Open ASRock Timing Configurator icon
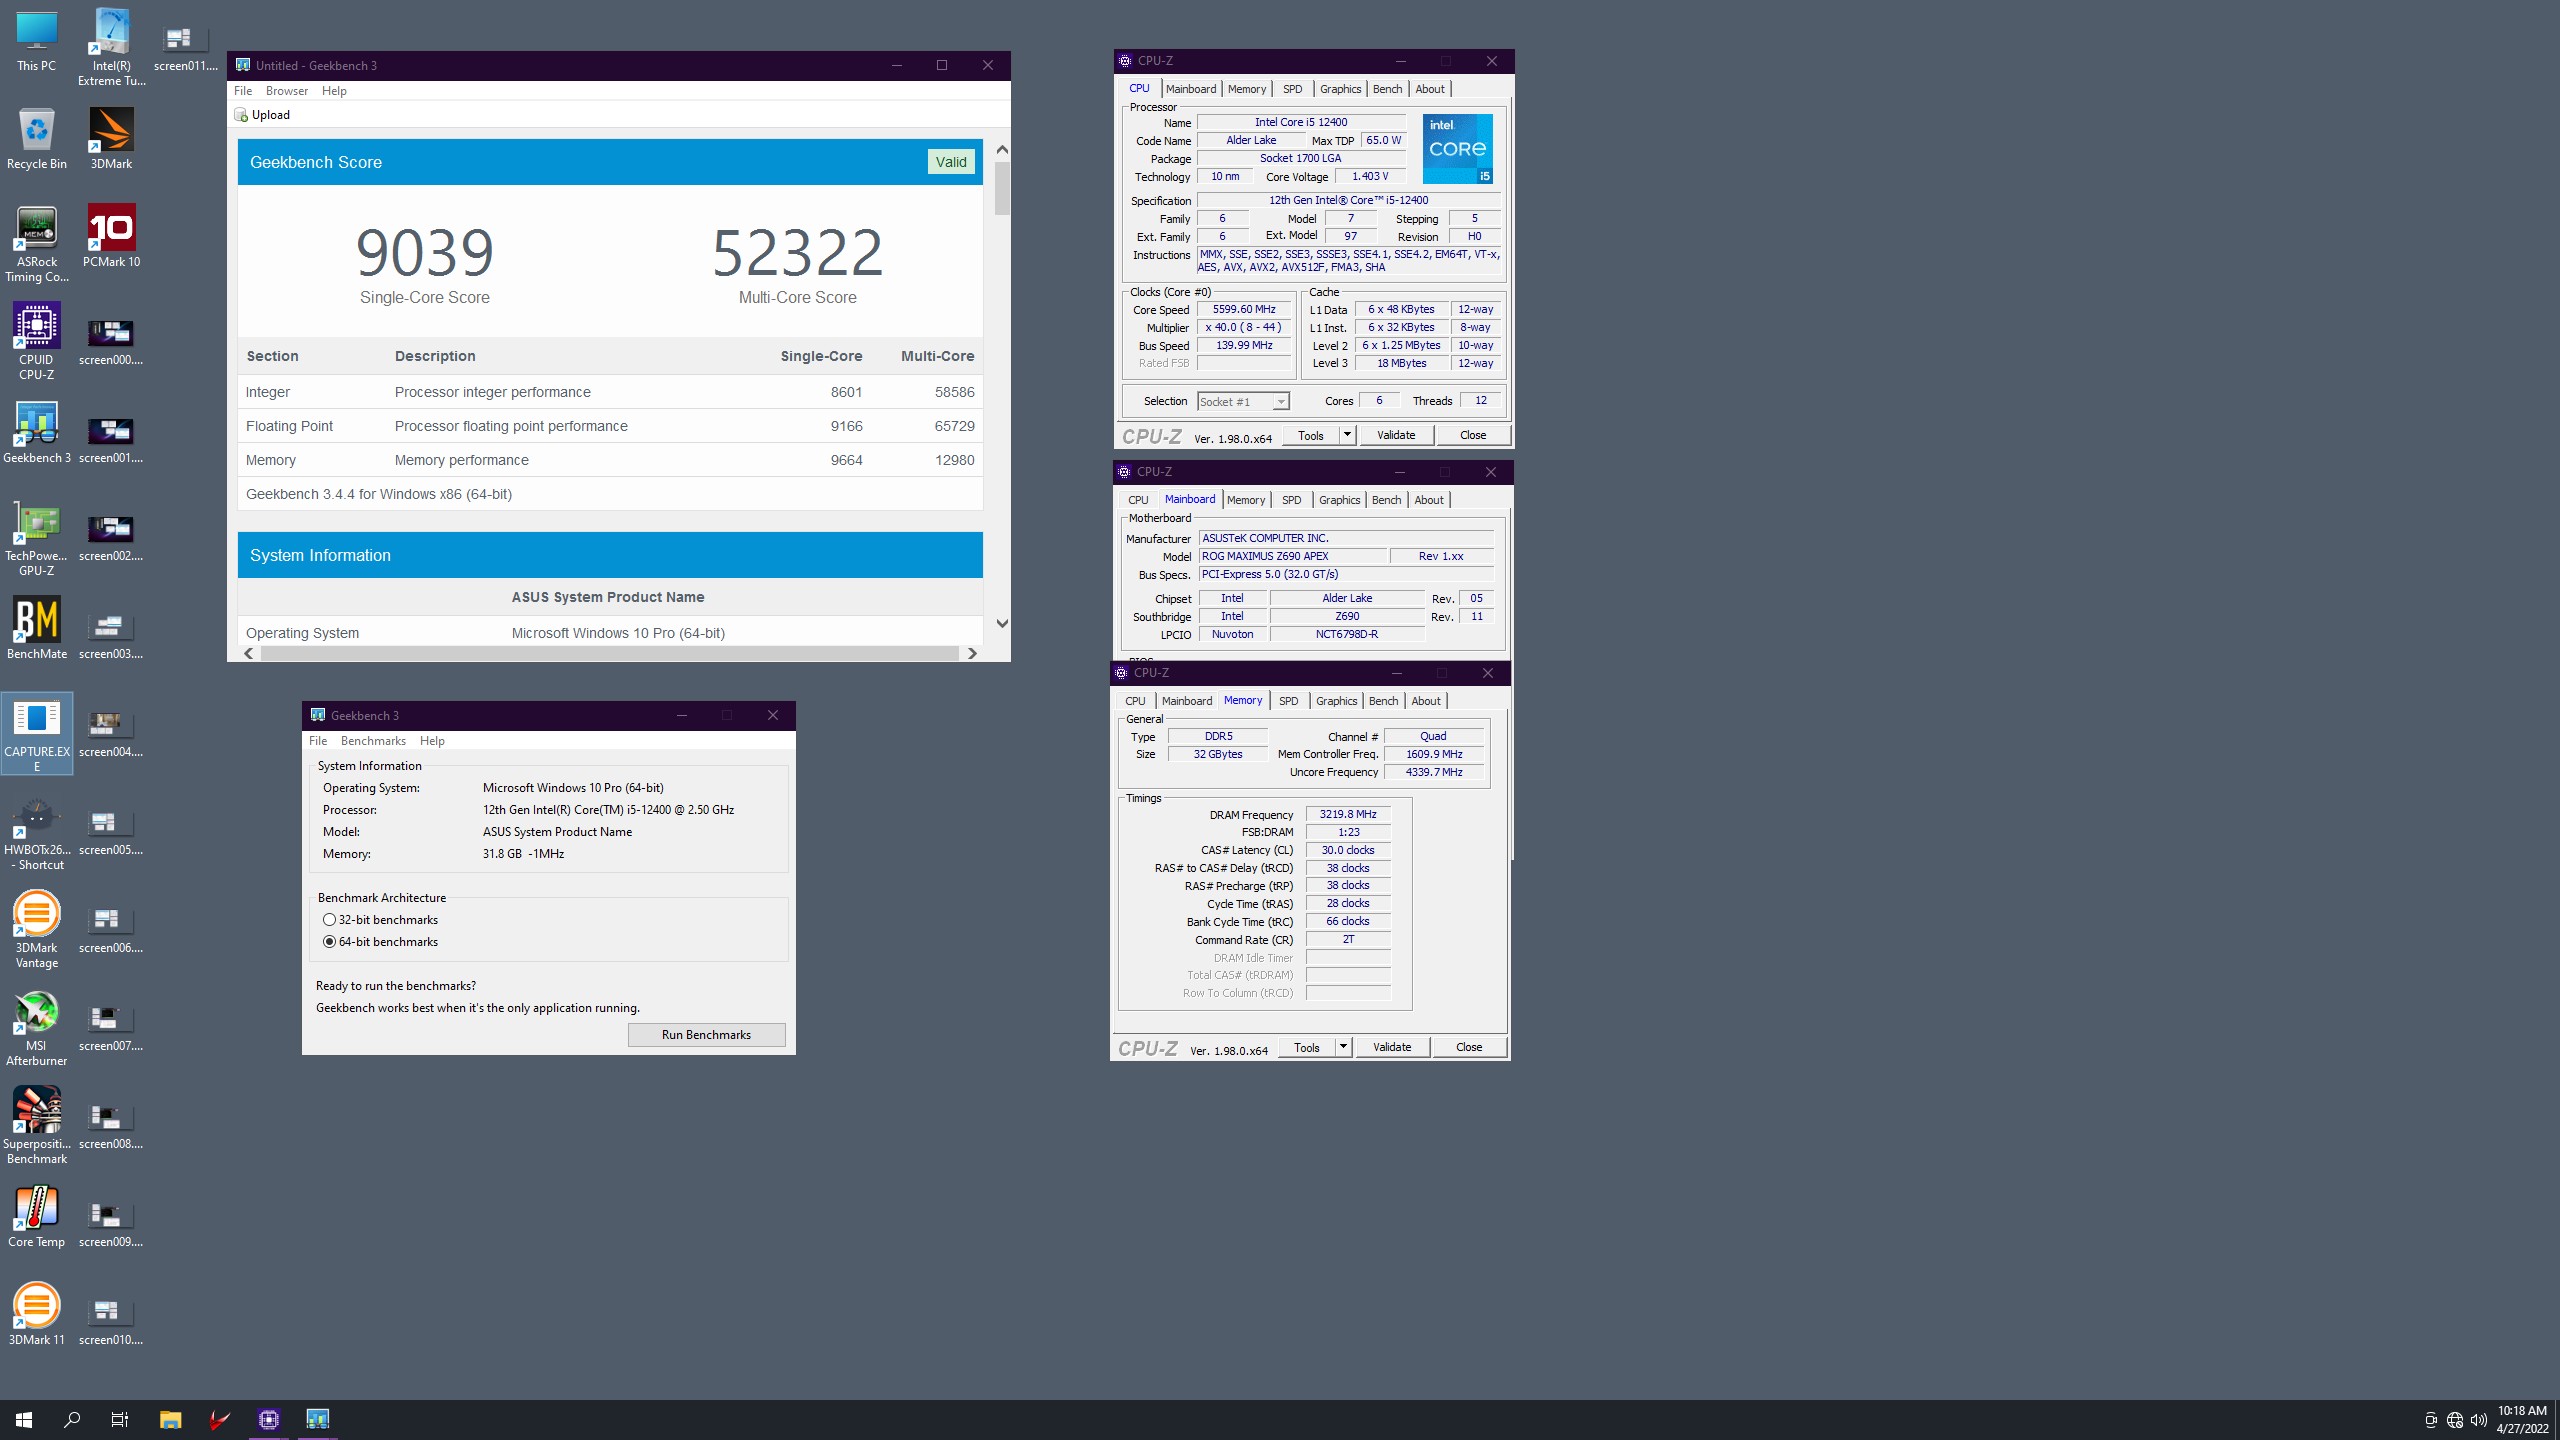Screen dimensions: 2560x1440 [x=37, y=244]
